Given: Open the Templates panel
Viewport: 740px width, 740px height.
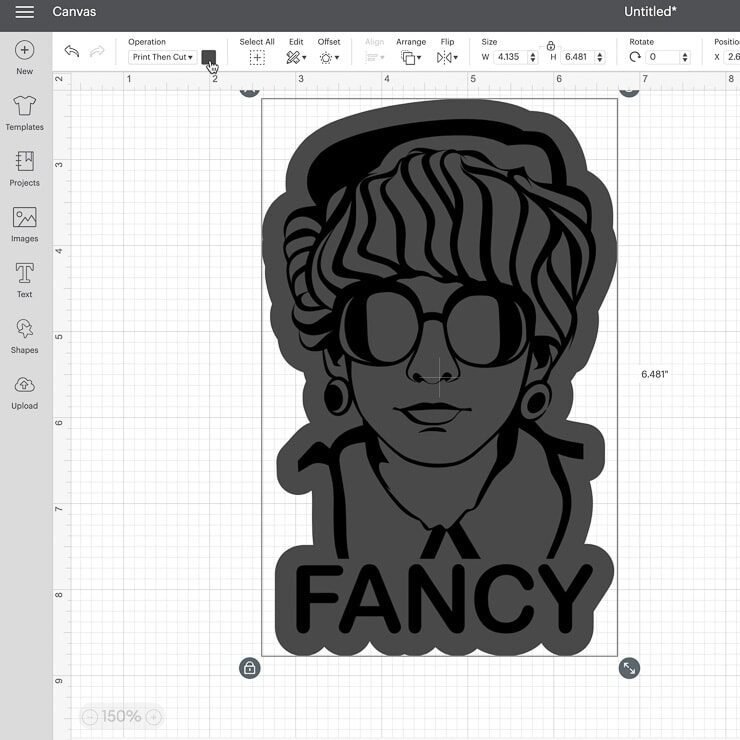Looking at the screenshot, I should pyautogui.click(x=25, y=107).
